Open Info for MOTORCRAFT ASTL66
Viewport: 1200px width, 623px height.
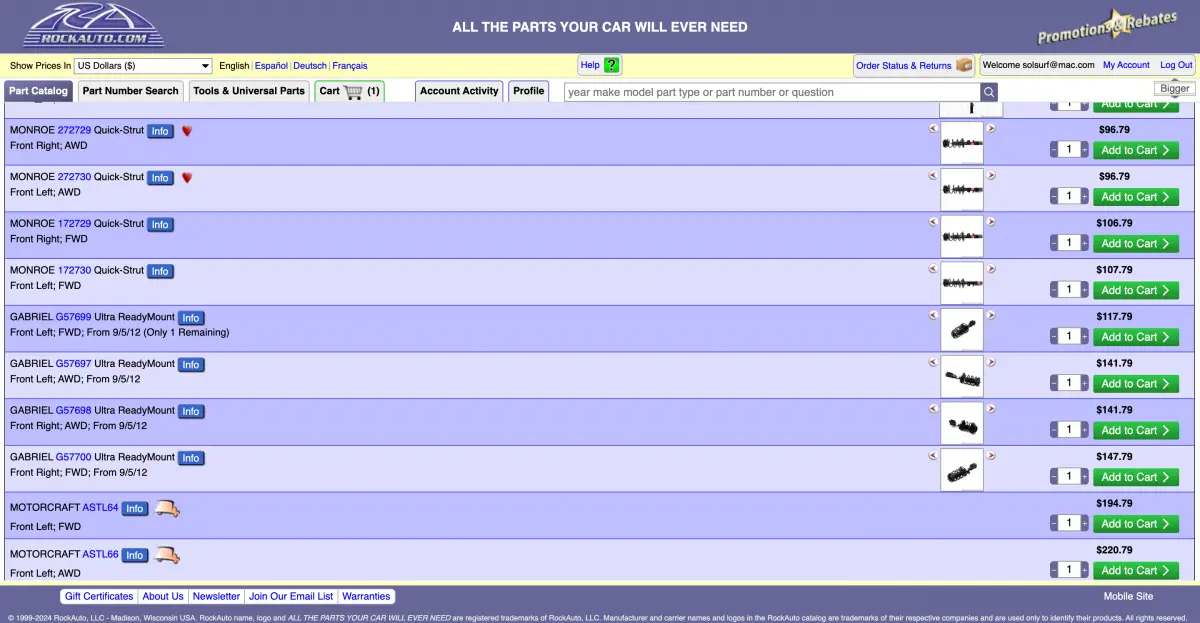point(135,555)
